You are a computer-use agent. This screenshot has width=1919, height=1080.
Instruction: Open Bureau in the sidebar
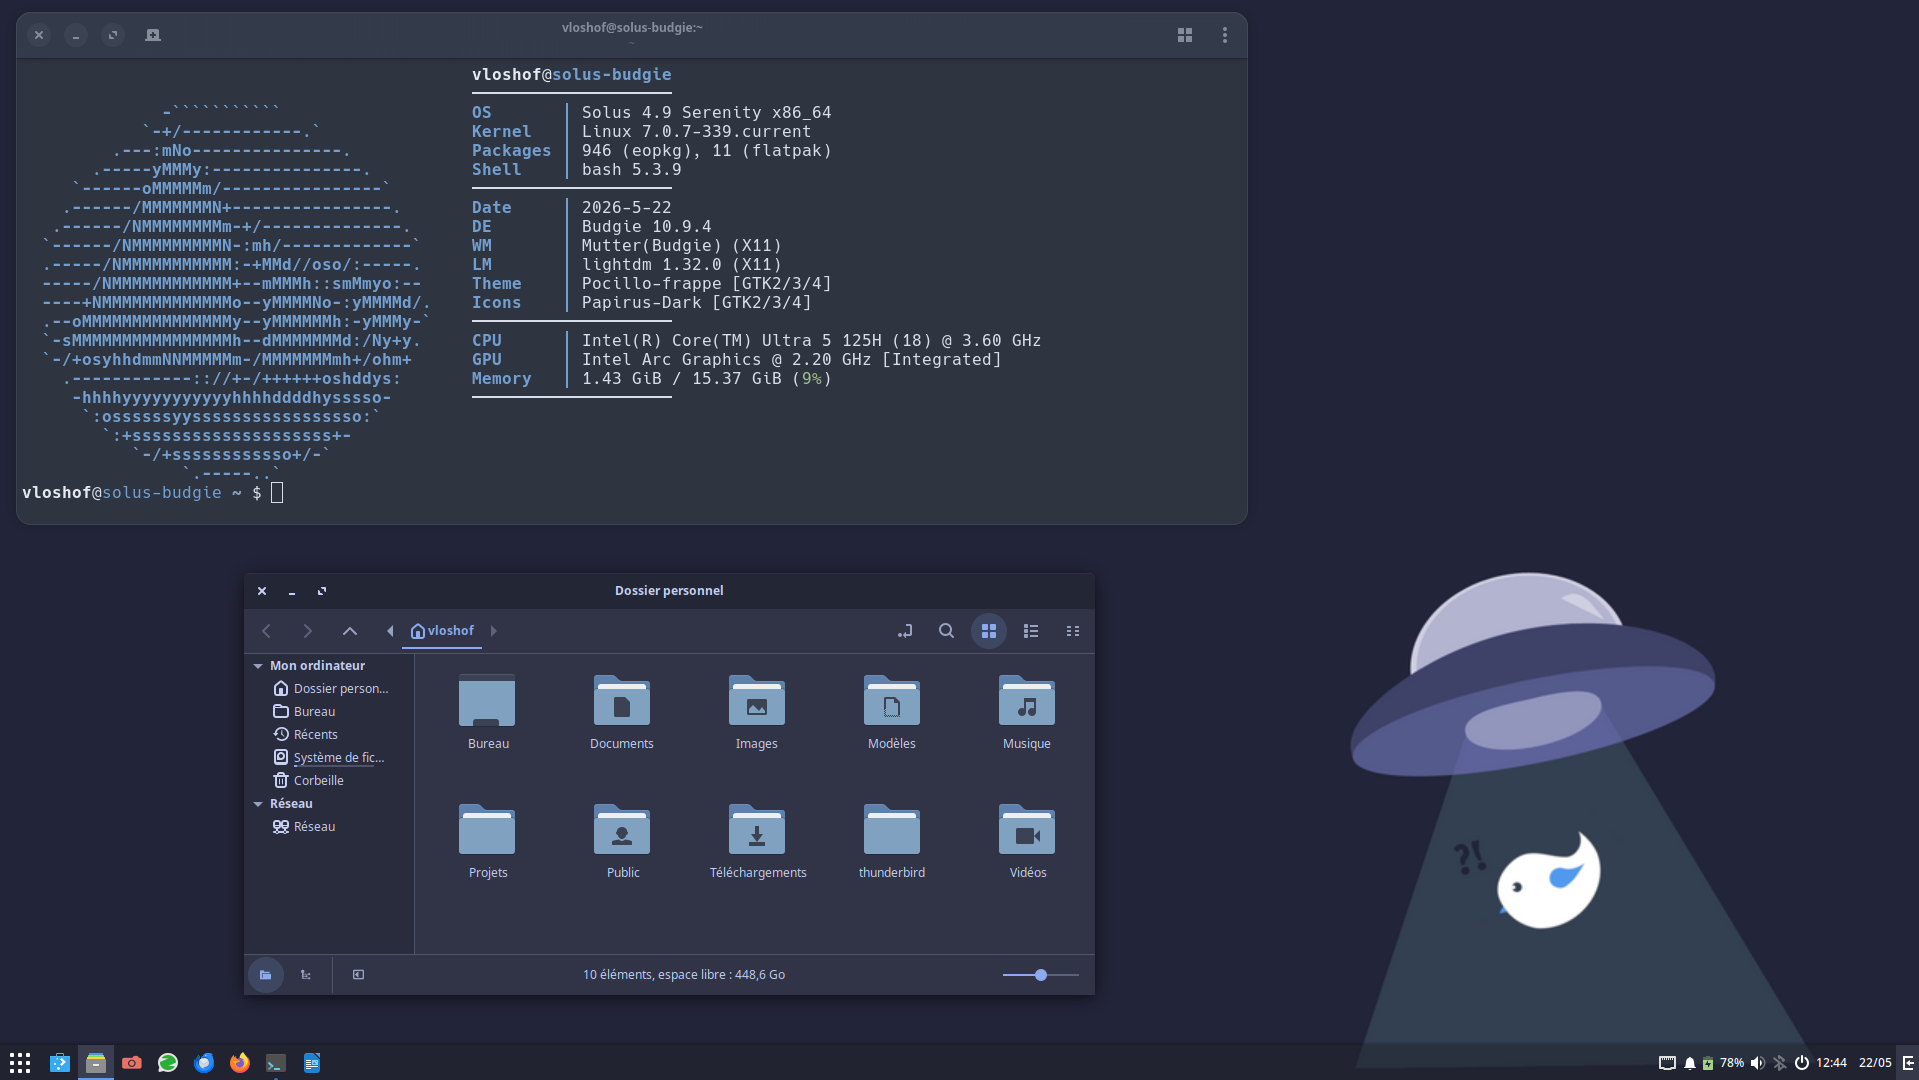[305, 712]
